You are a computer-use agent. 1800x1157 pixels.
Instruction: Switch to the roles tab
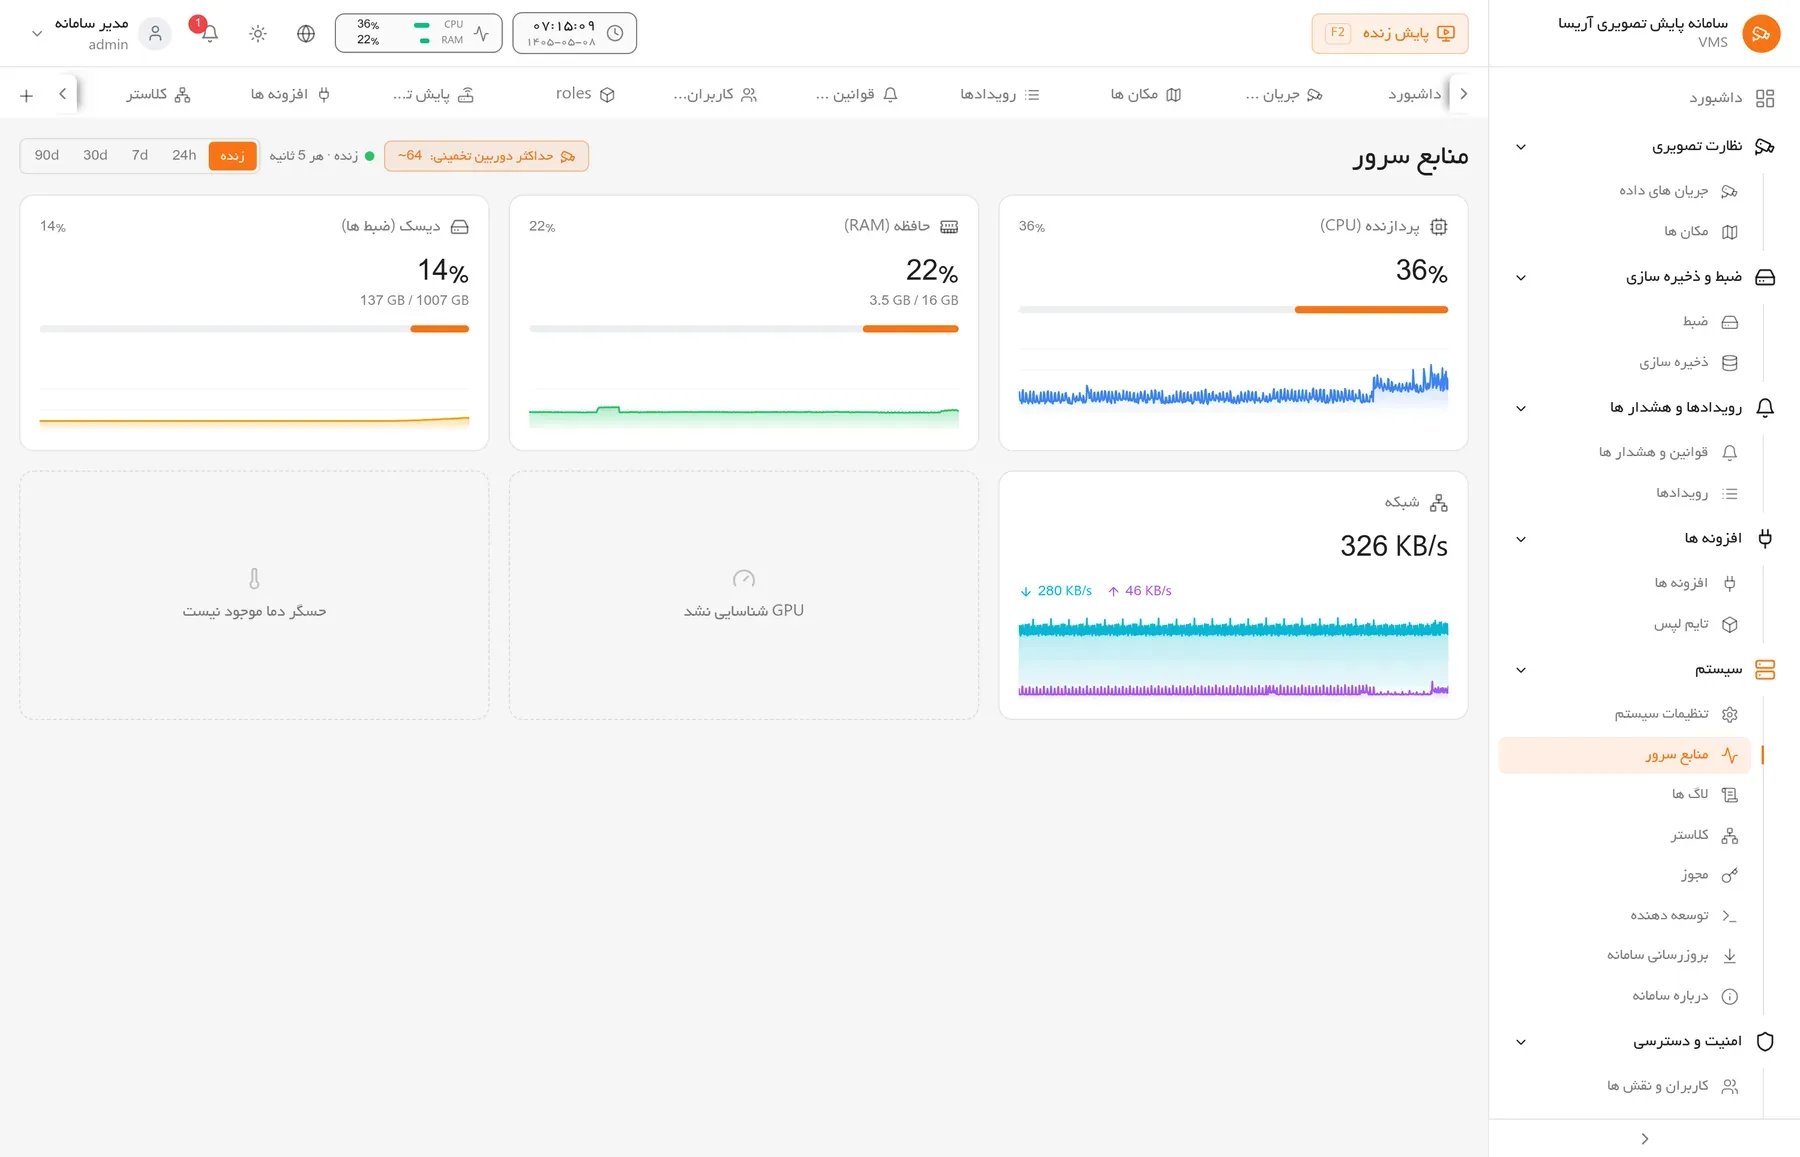coord(585,94)
